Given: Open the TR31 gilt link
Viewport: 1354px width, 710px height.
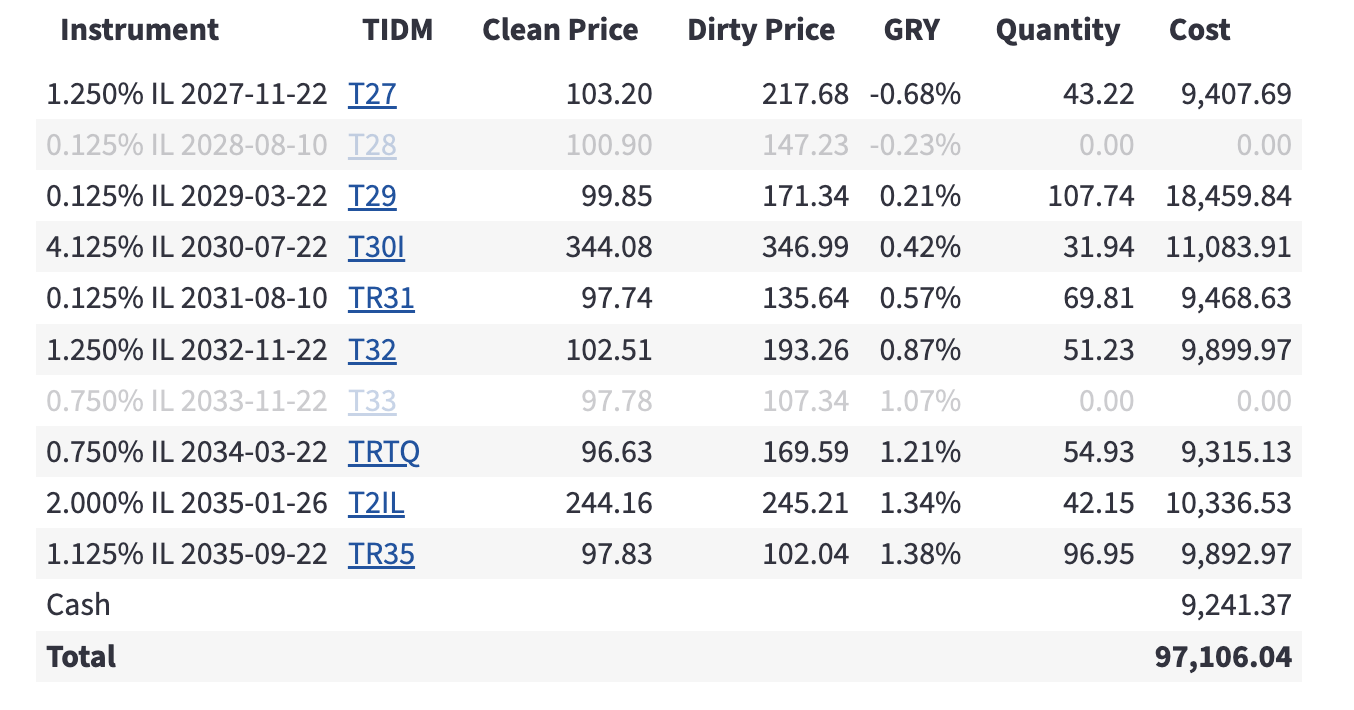Looking at the screenshot, I should (x=381, y=299).
